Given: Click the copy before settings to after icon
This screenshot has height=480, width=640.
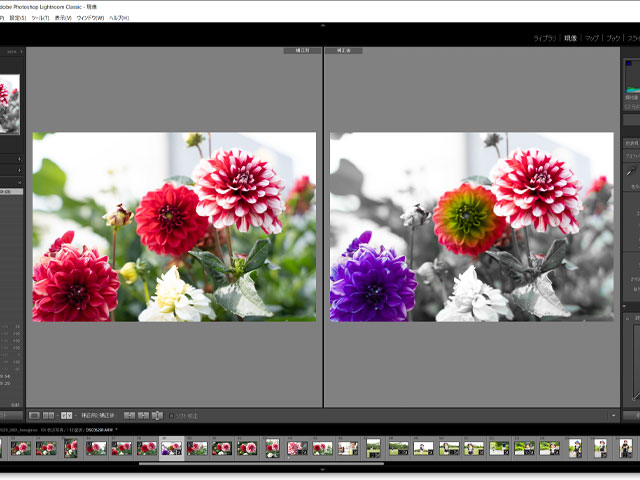Looking at the screenshot, I should (129, 415).
